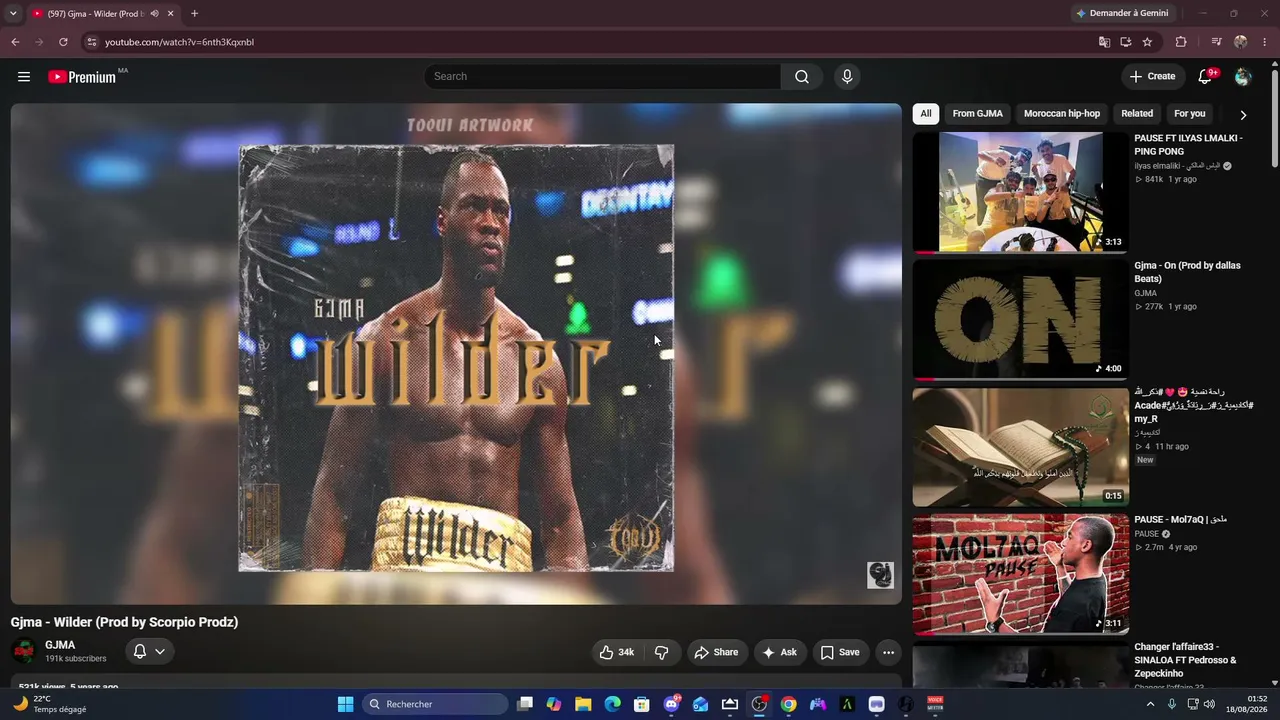
Task: Open the Quran book short thumbnail
Action: (1021, 447)
